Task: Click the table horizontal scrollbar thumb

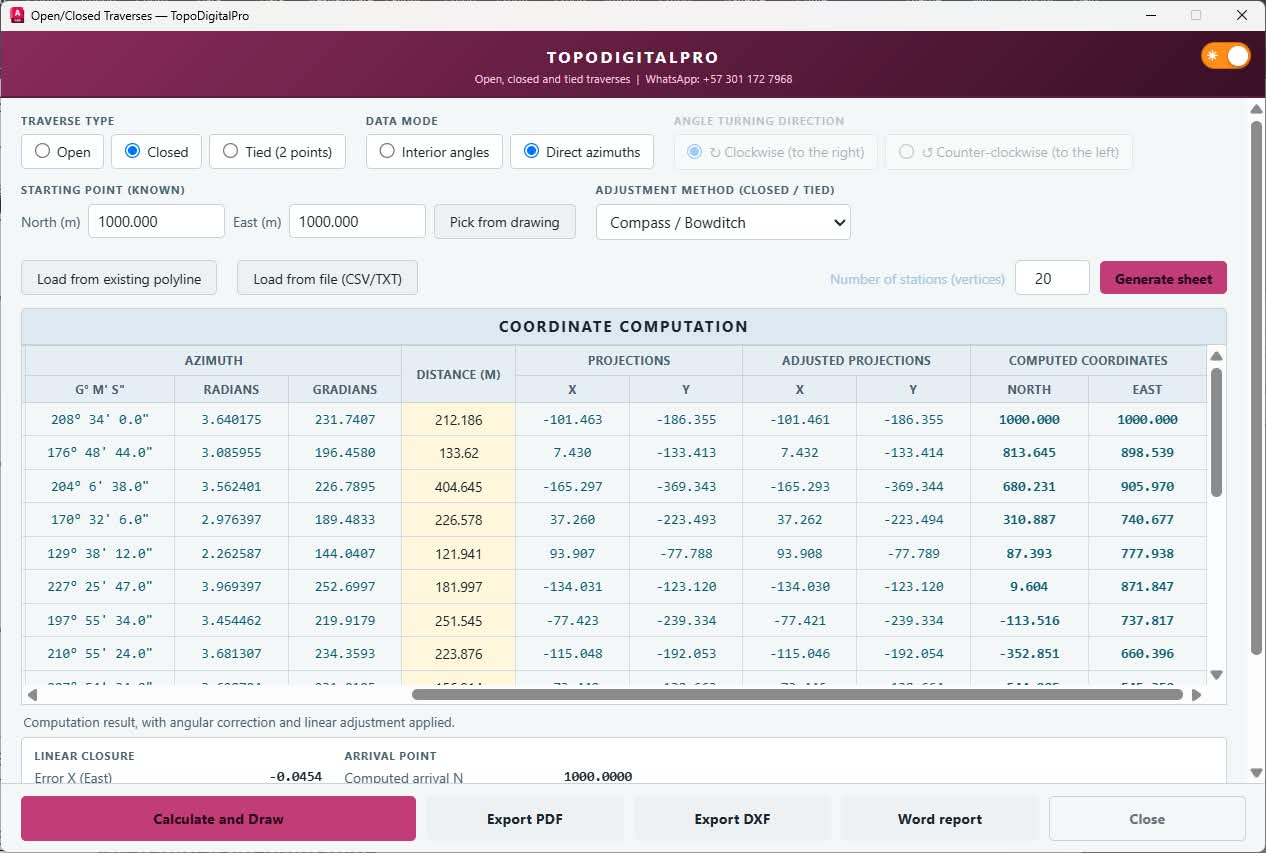Action: [797, 694]
